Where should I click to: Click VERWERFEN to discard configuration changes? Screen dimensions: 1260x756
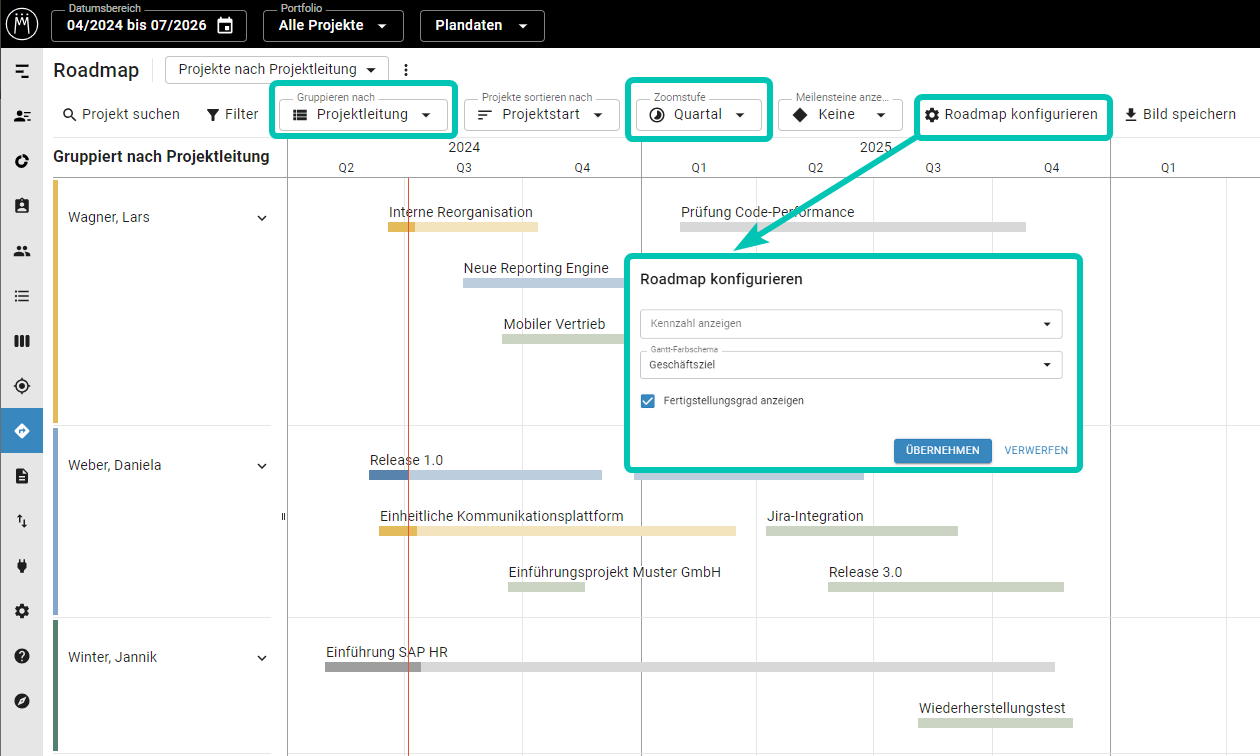point(1036,450)
